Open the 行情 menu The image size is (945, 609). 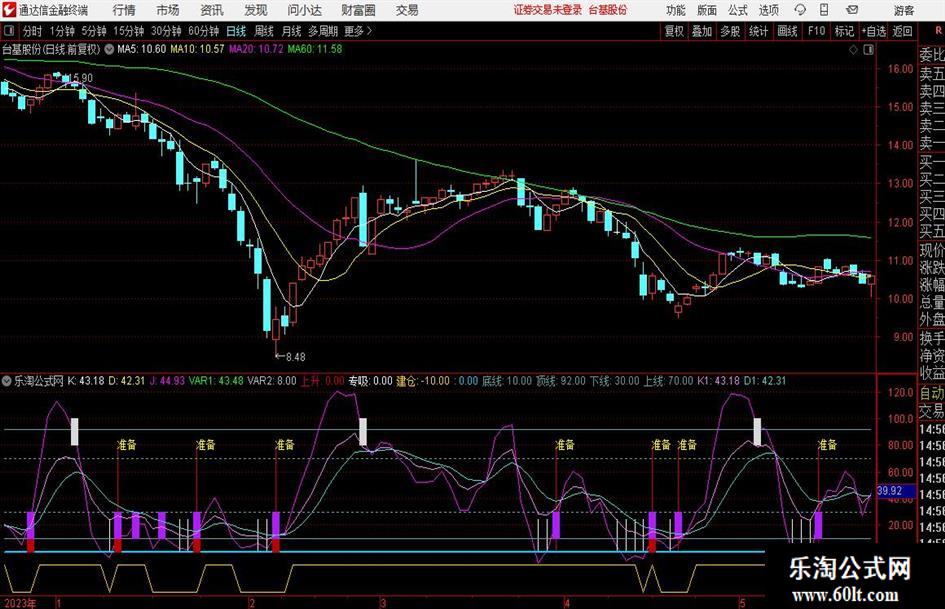tap(124, 10)
